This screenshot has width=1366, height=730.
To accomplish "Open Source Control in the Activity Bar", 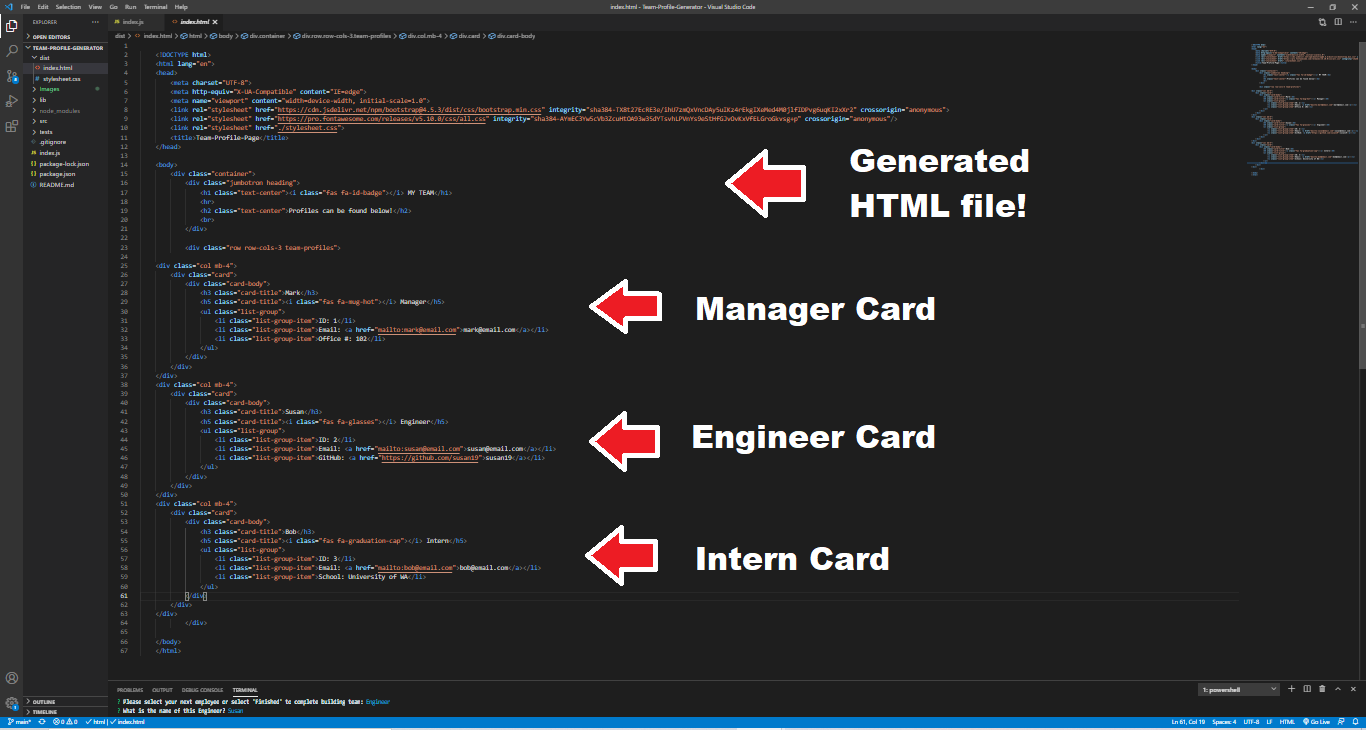I will pyautogui.click(x=12, y=76).
